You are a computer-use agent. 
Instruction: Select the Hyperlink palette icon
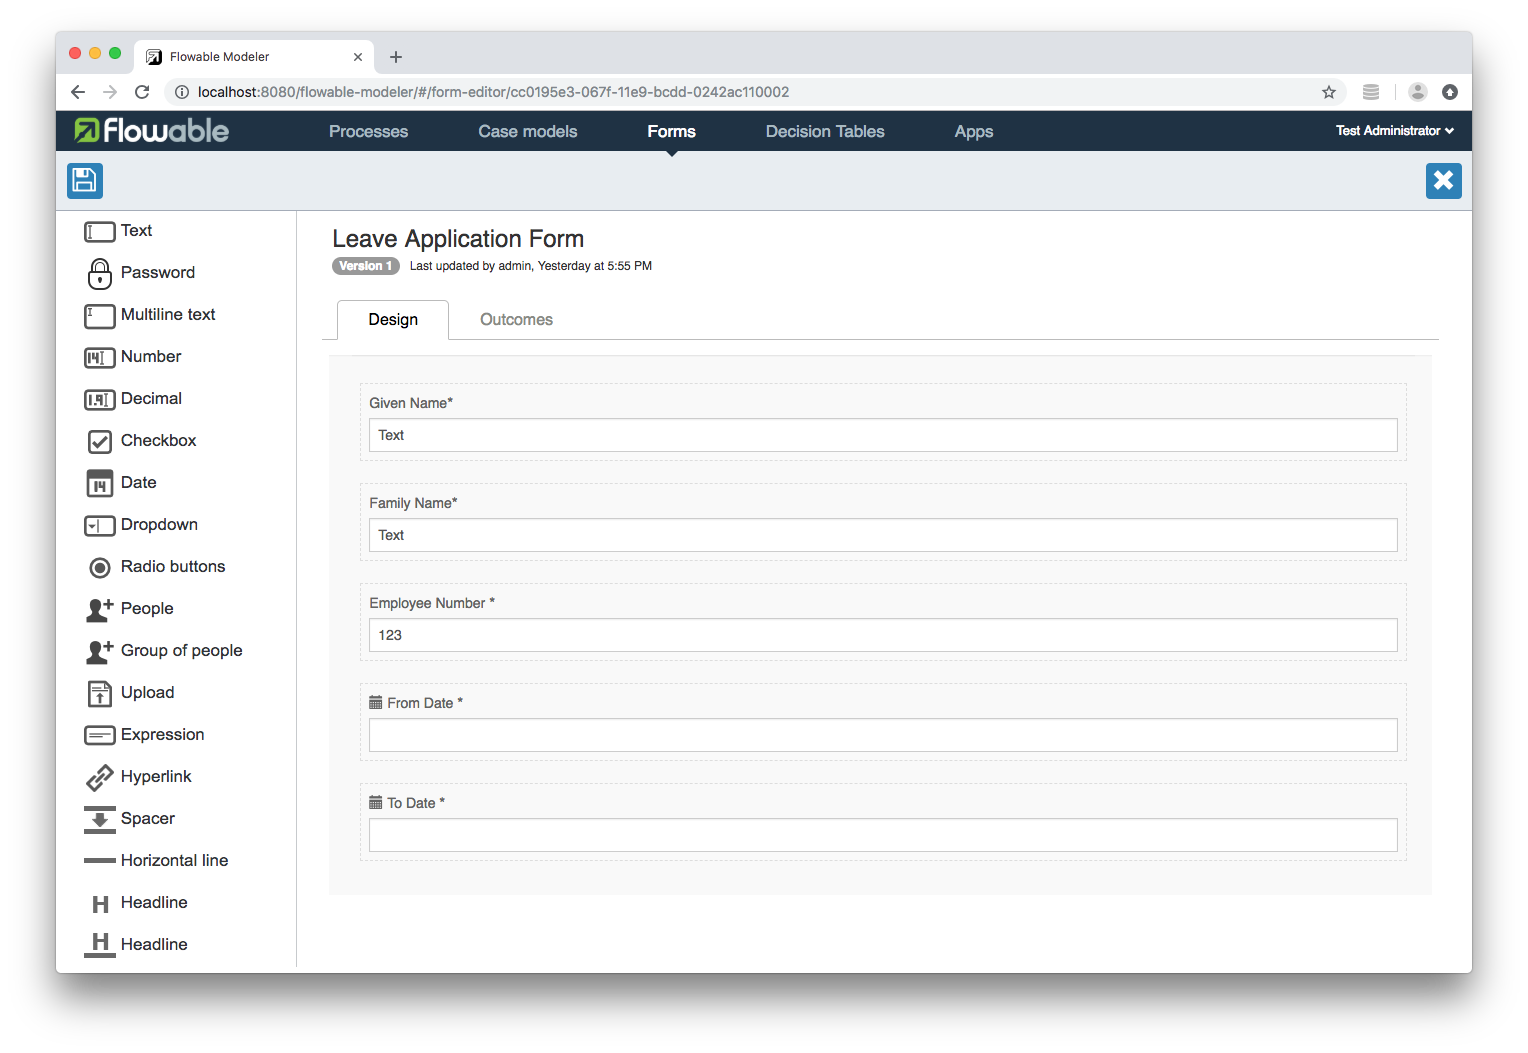coord(100,777)
